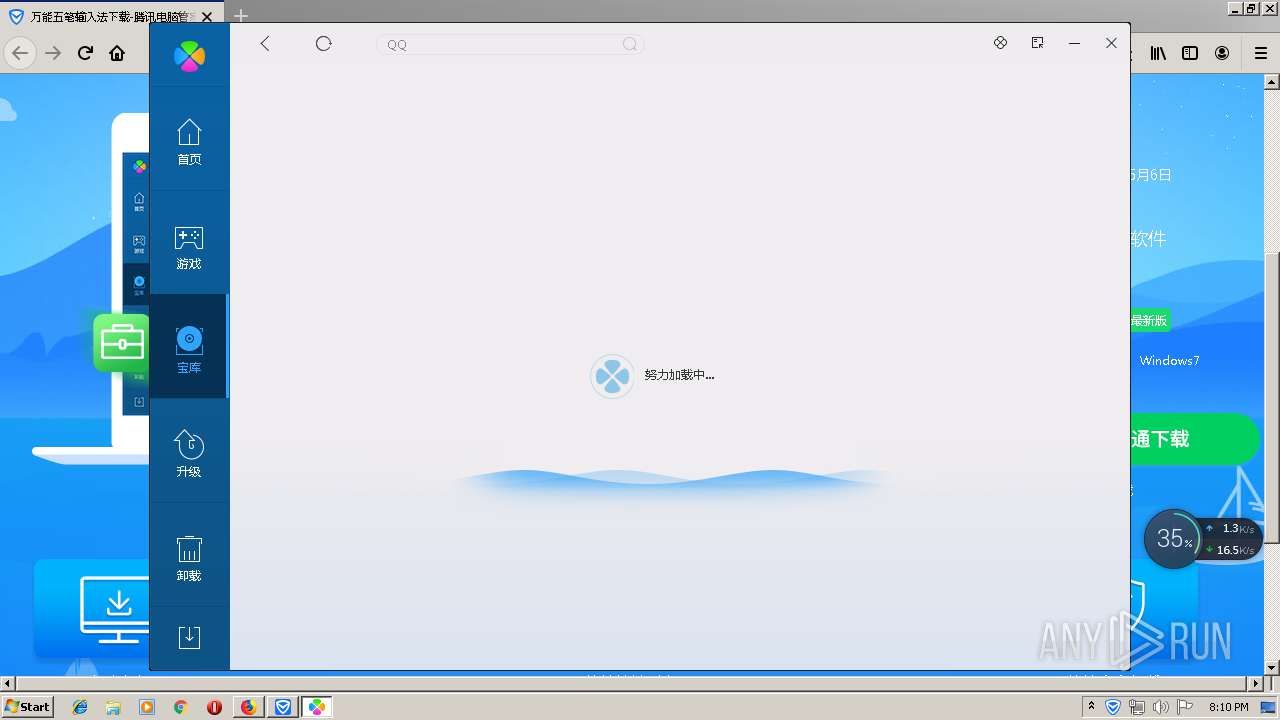Image resolution: width=1280 pixels, height=720 pixels.
Task: Click the vertical scrollbar down arrow
Action: coord(1272,668)
